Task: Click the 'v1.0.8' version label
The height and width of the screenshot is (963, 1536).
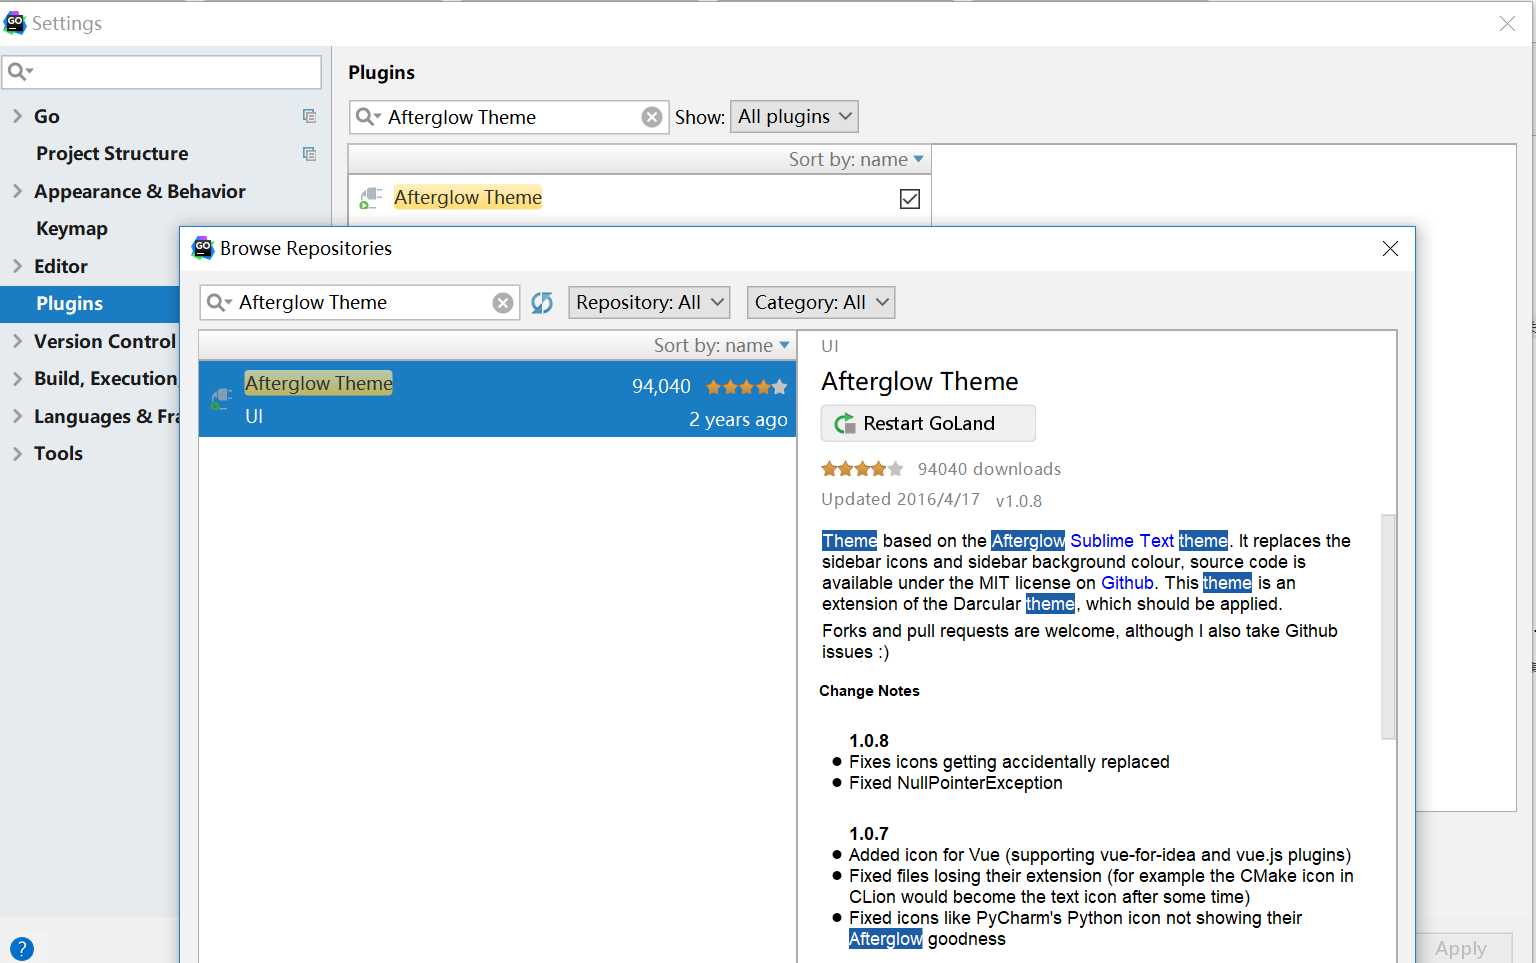Action: [x=1019, y=501]
